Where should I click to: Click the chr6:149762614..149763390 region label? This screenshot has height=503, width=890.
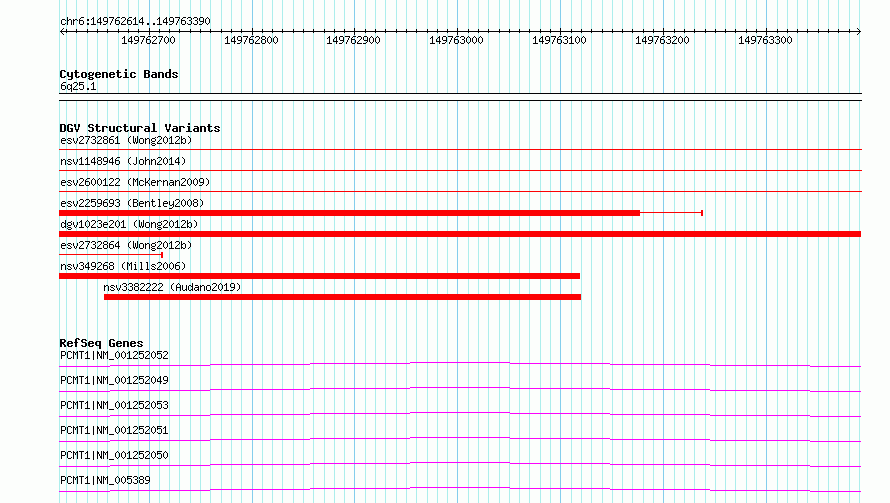[135, 21]
